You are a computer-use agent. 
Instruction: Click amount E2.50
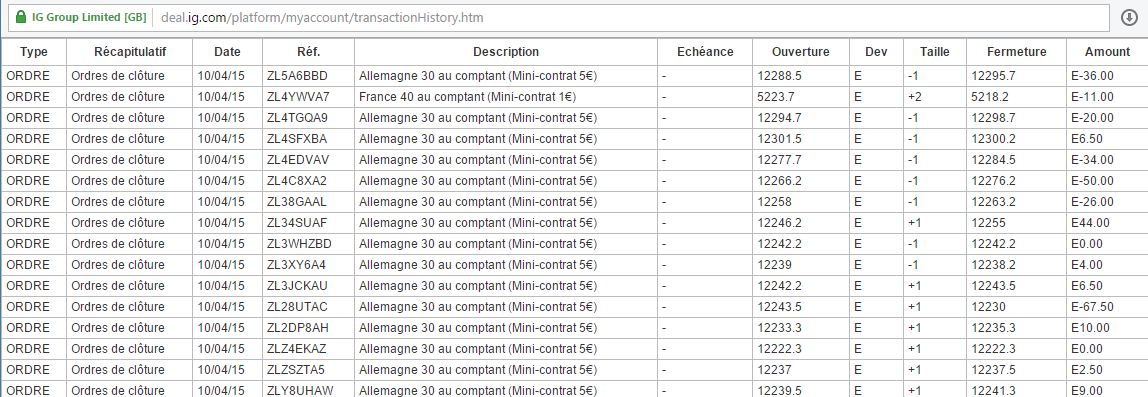coord(1087,371)
